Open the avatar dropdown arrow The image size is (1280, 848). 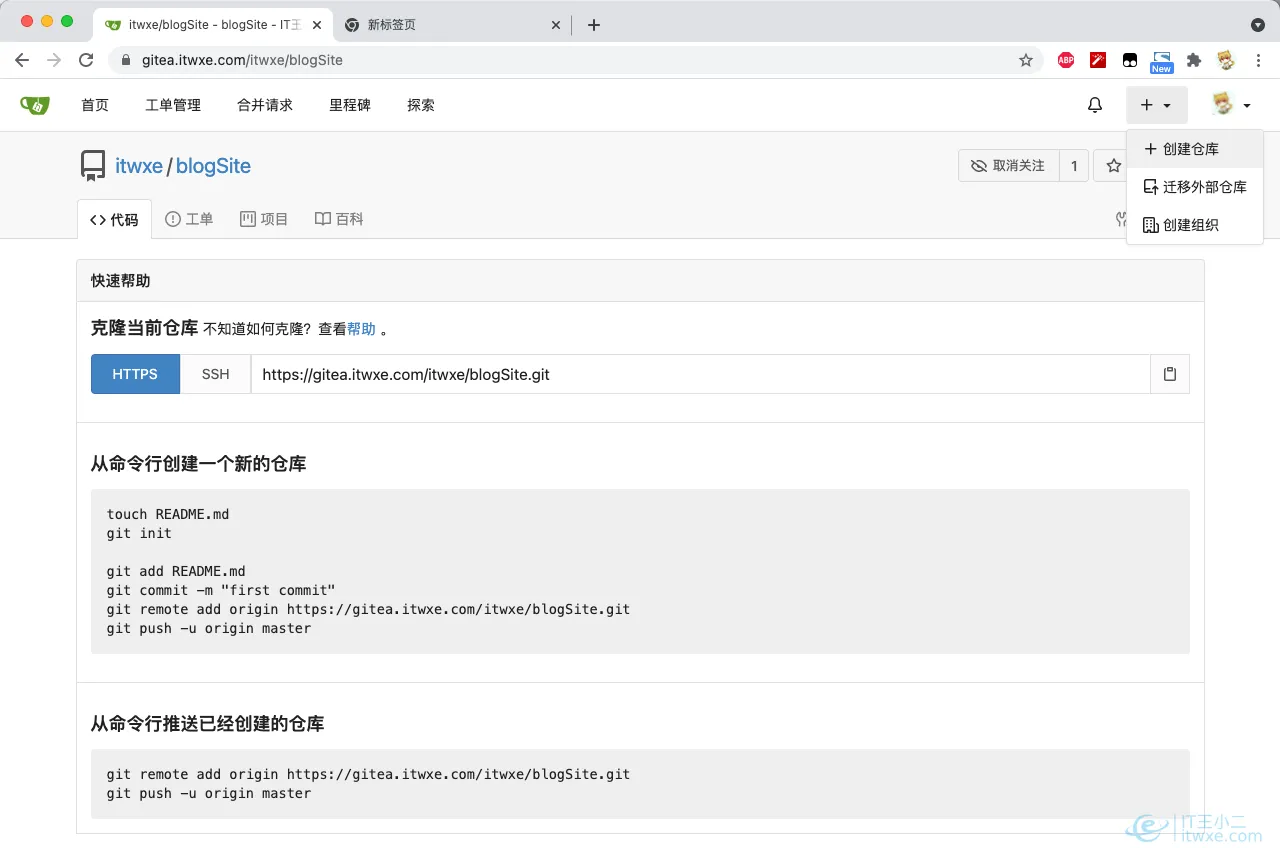(1245, 104)
